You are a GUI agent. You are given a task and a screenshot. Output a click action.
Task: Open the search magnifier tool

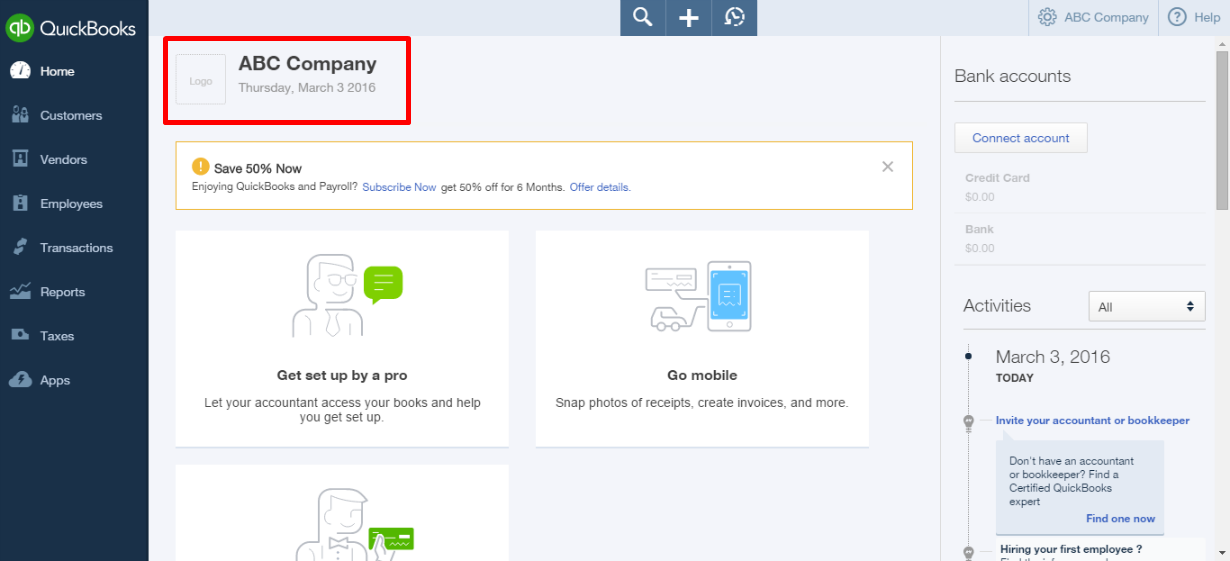(x=643, y=17)
